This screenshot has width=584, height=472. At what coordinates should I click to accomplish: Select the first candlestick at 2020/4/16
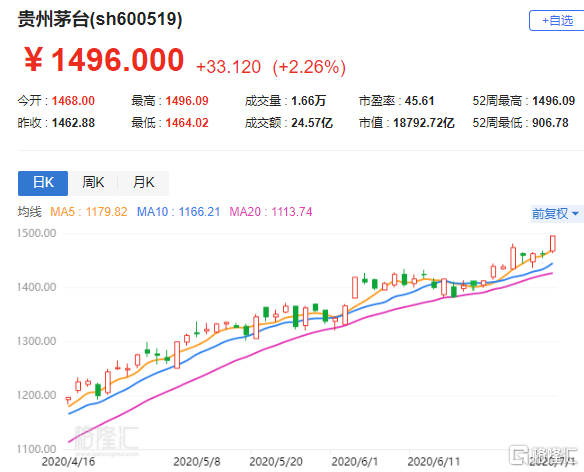(x=68, y=400)
